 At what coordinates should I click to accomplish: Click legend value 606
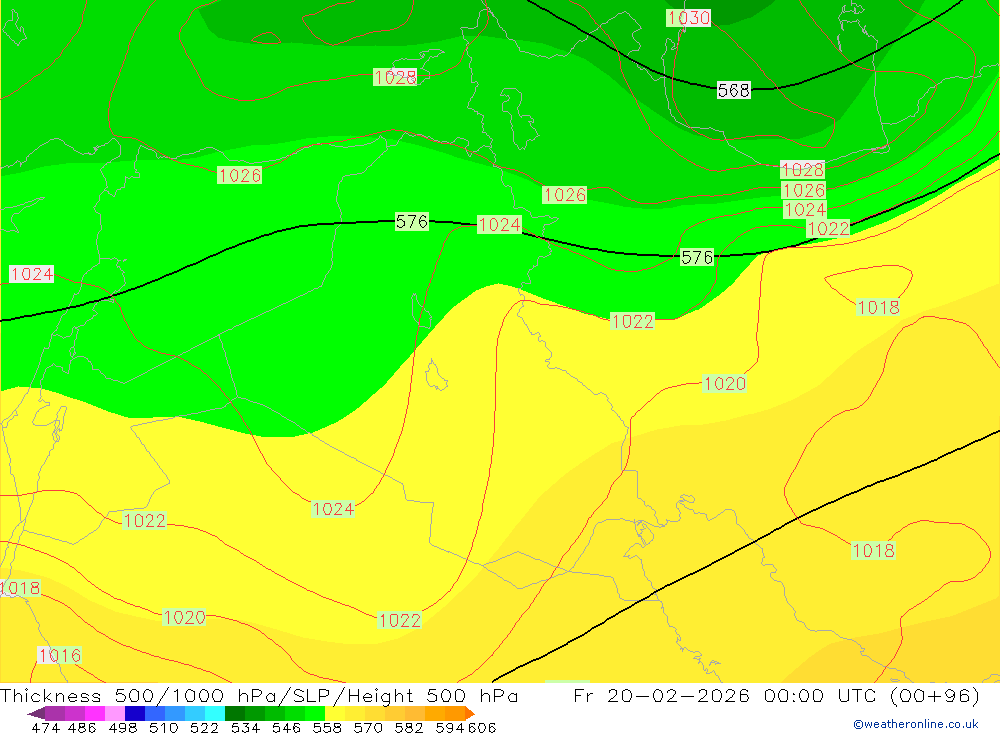click(481, 727)
